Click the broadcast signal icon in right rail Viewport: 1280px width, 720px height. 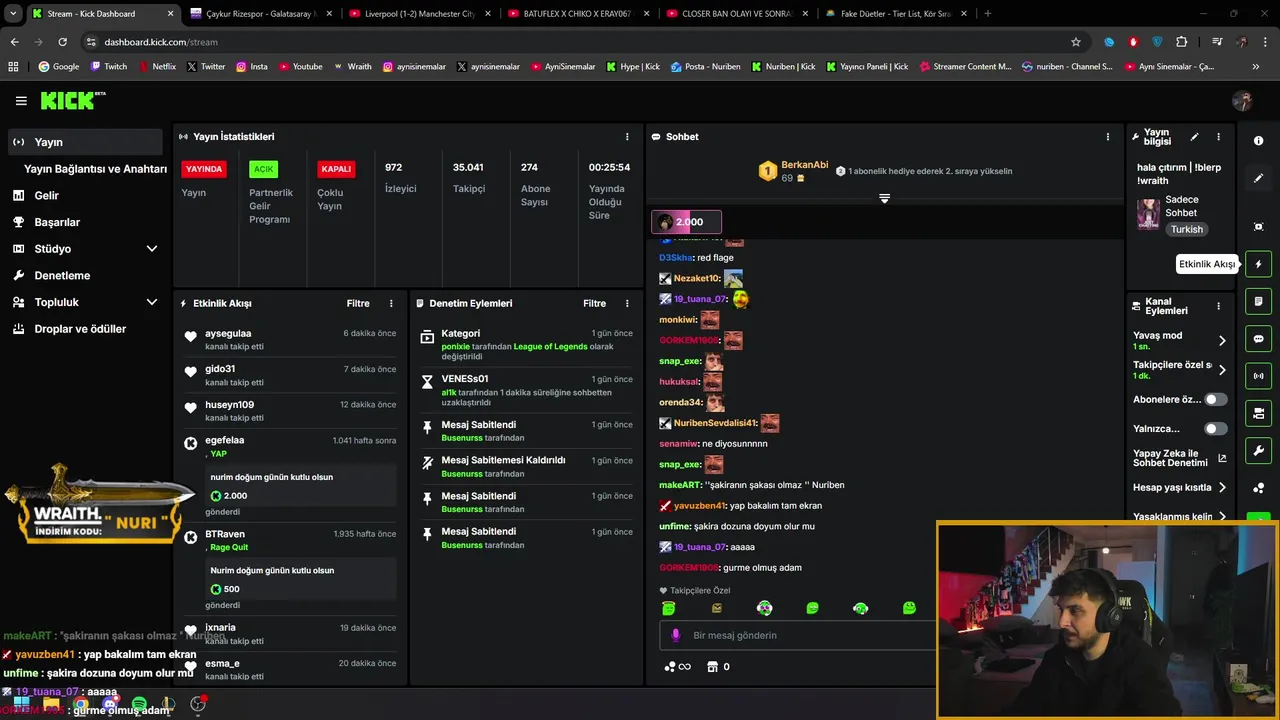(1258, 376)
